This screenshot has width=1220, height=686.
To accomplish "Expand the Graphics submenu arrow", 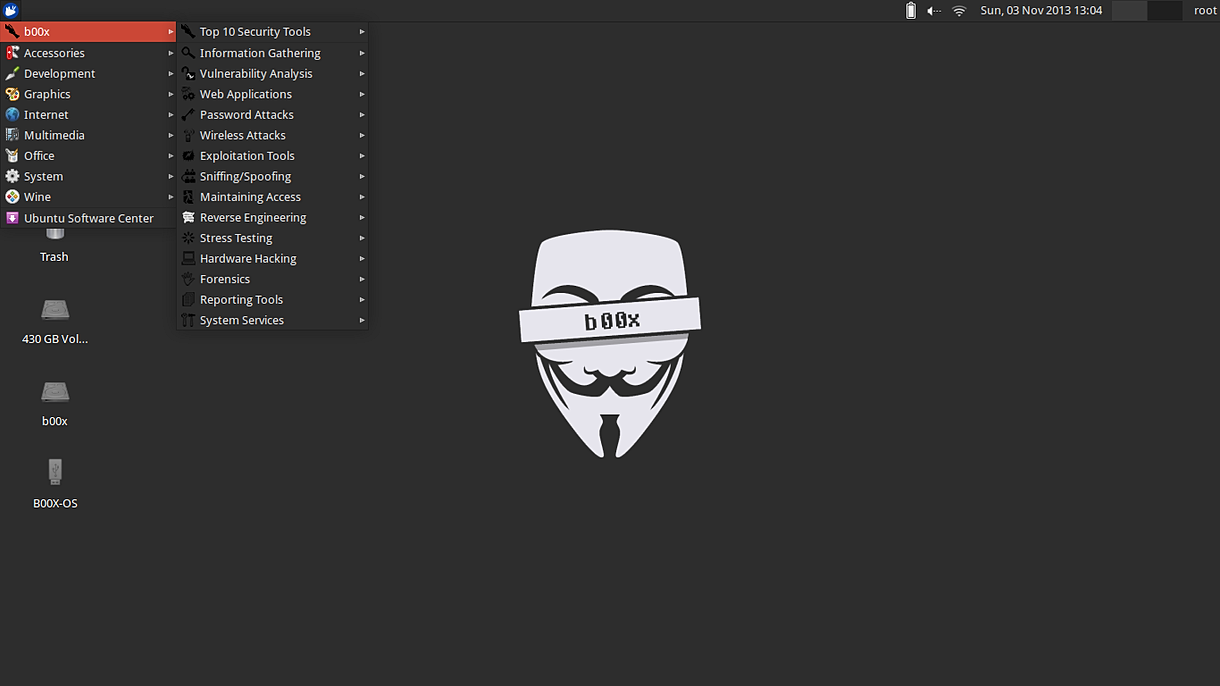I will (171, 94).
